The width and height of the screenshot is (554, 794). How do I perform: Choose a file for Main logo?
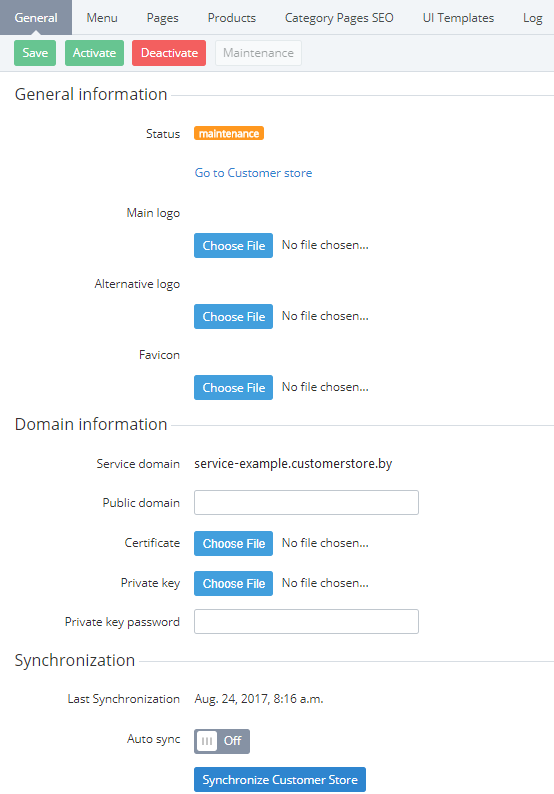233,246
